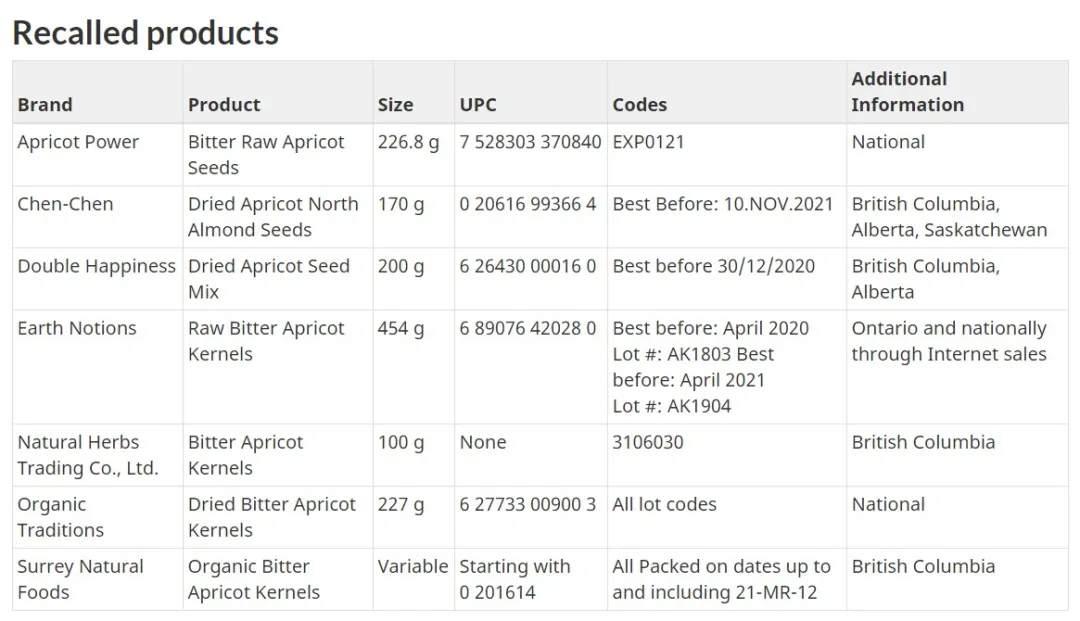The image size is (1080, 621).
Task: Select Ontario and nationally through Internet sales
Action: pos(949,341)
